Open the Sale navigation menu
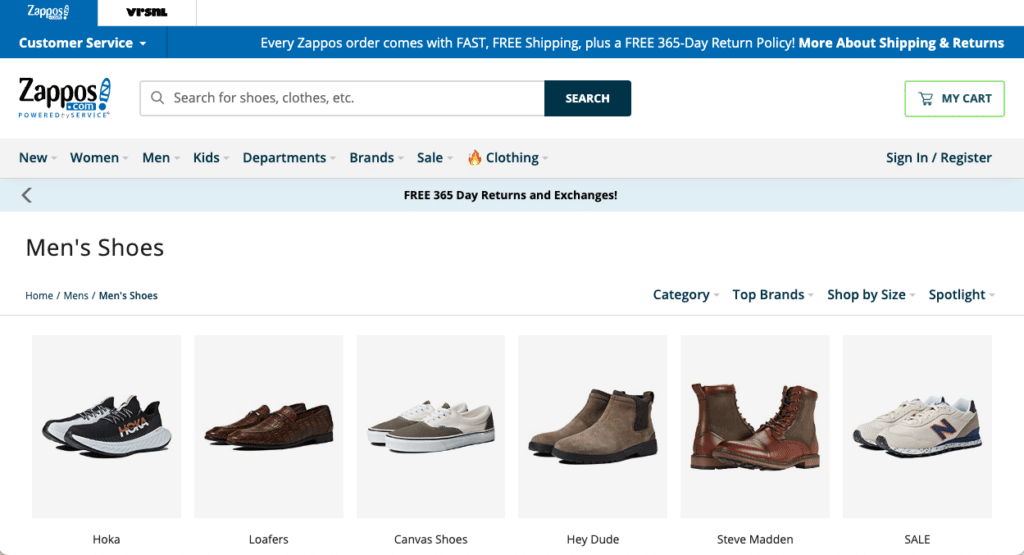1024x555 pixels. click(x=435, y=157)
